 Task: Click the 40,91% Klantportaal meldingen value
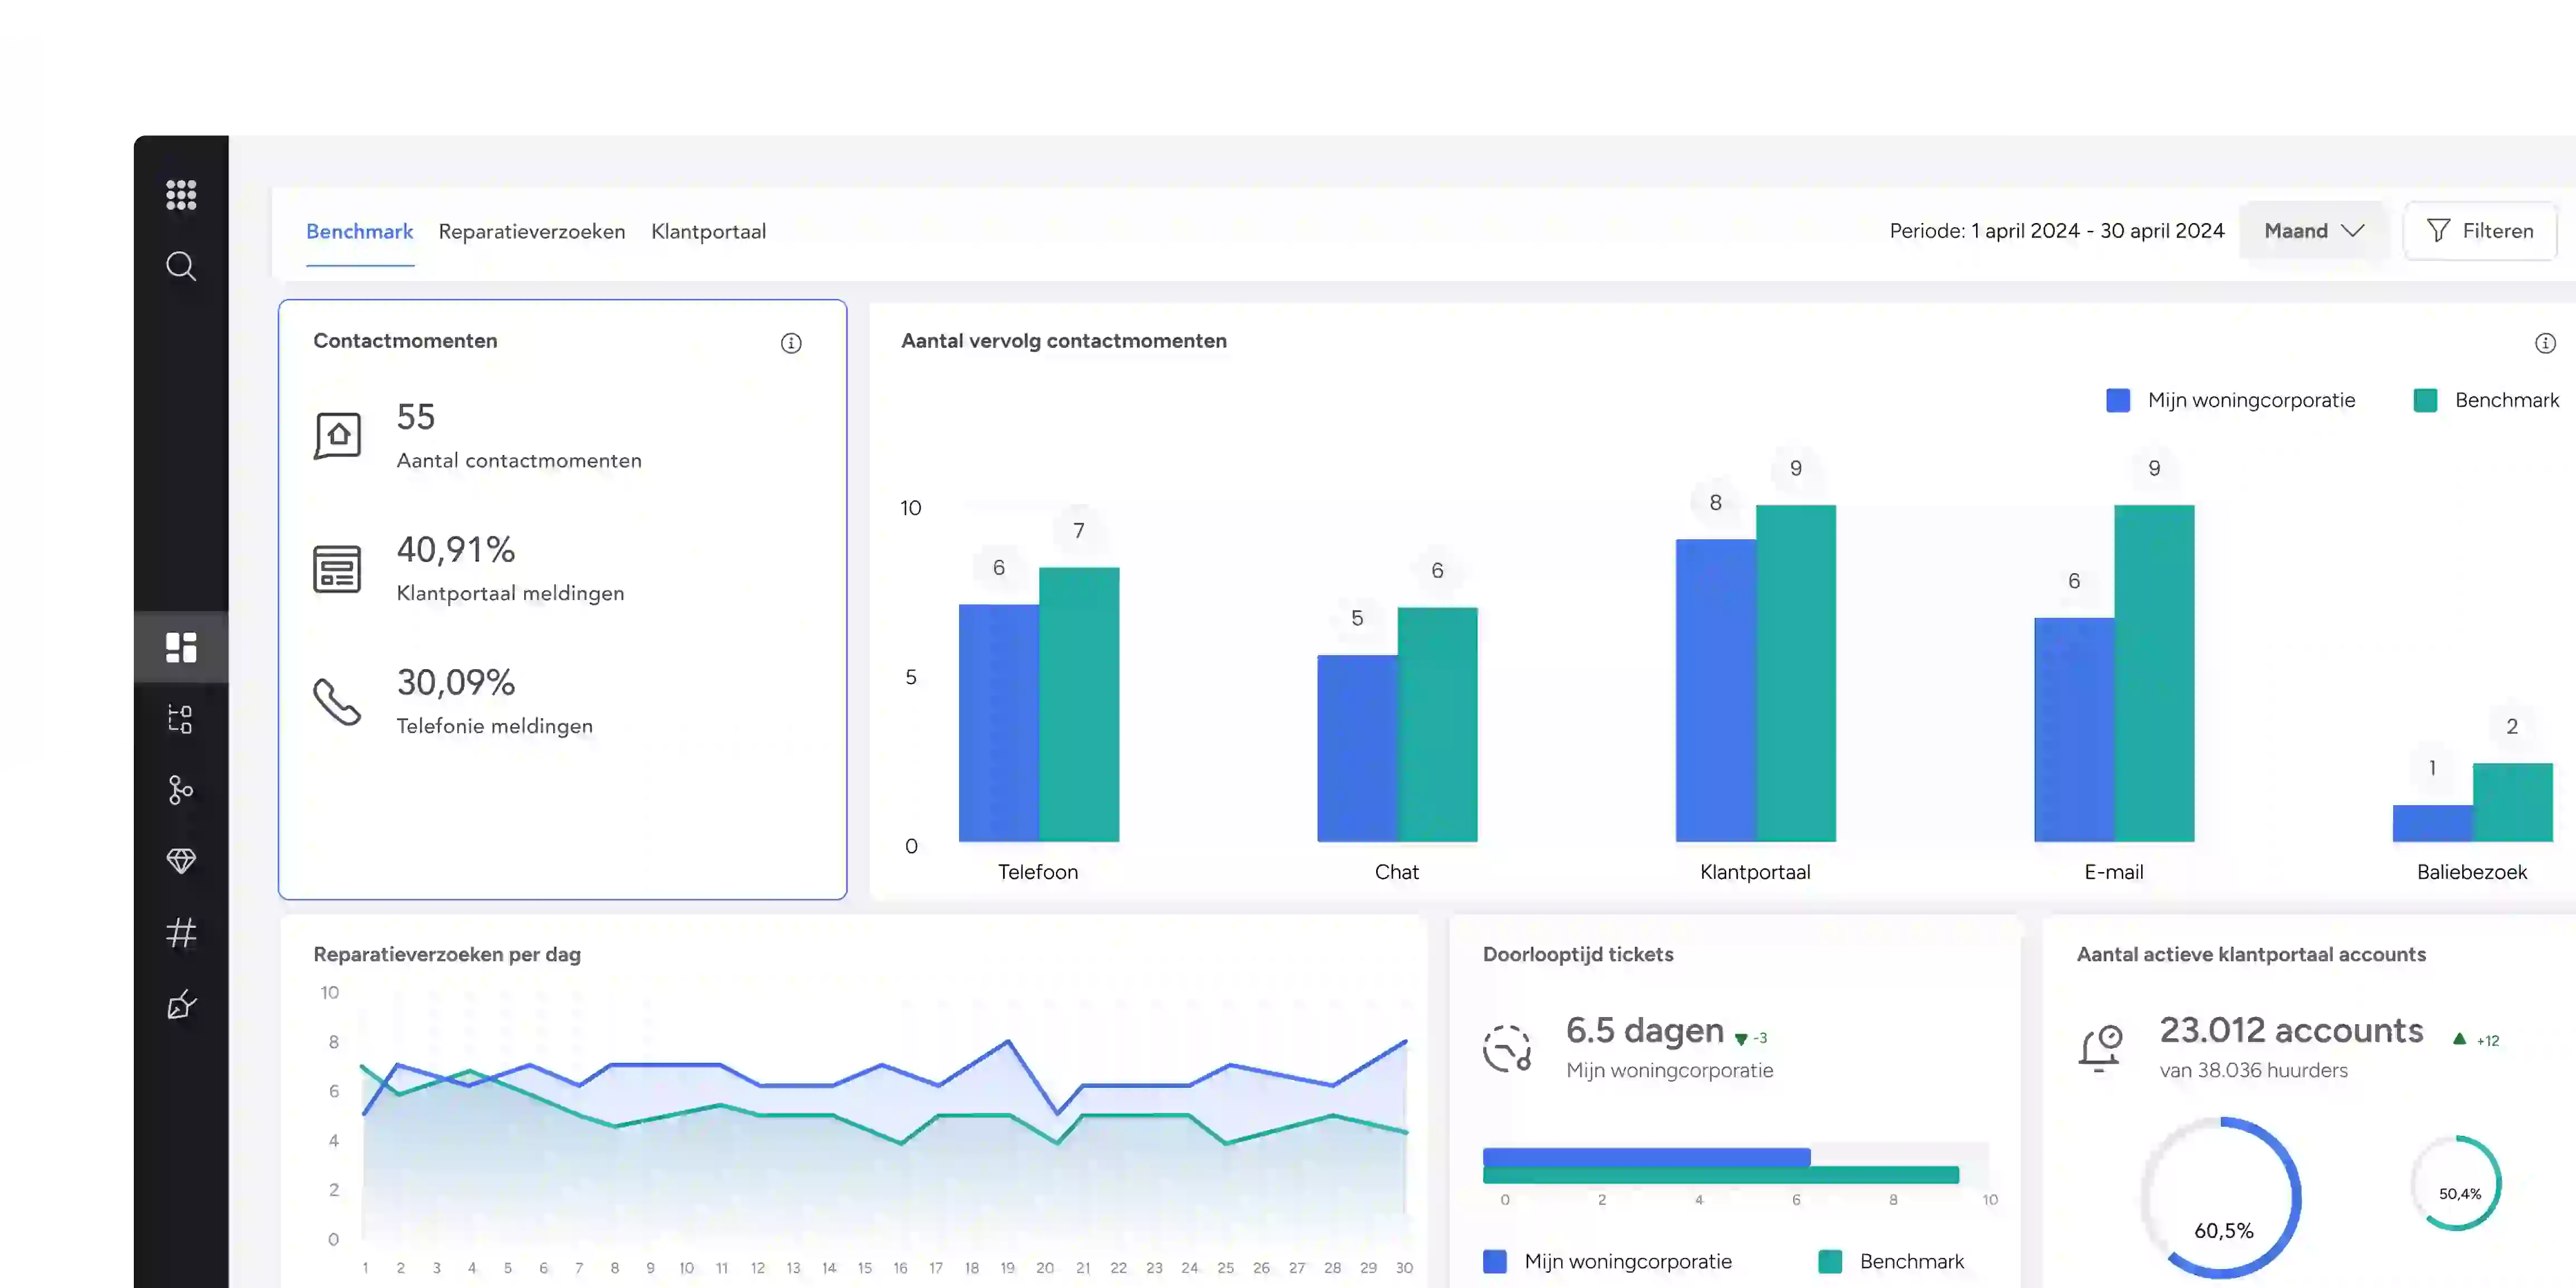click(456, 550)
